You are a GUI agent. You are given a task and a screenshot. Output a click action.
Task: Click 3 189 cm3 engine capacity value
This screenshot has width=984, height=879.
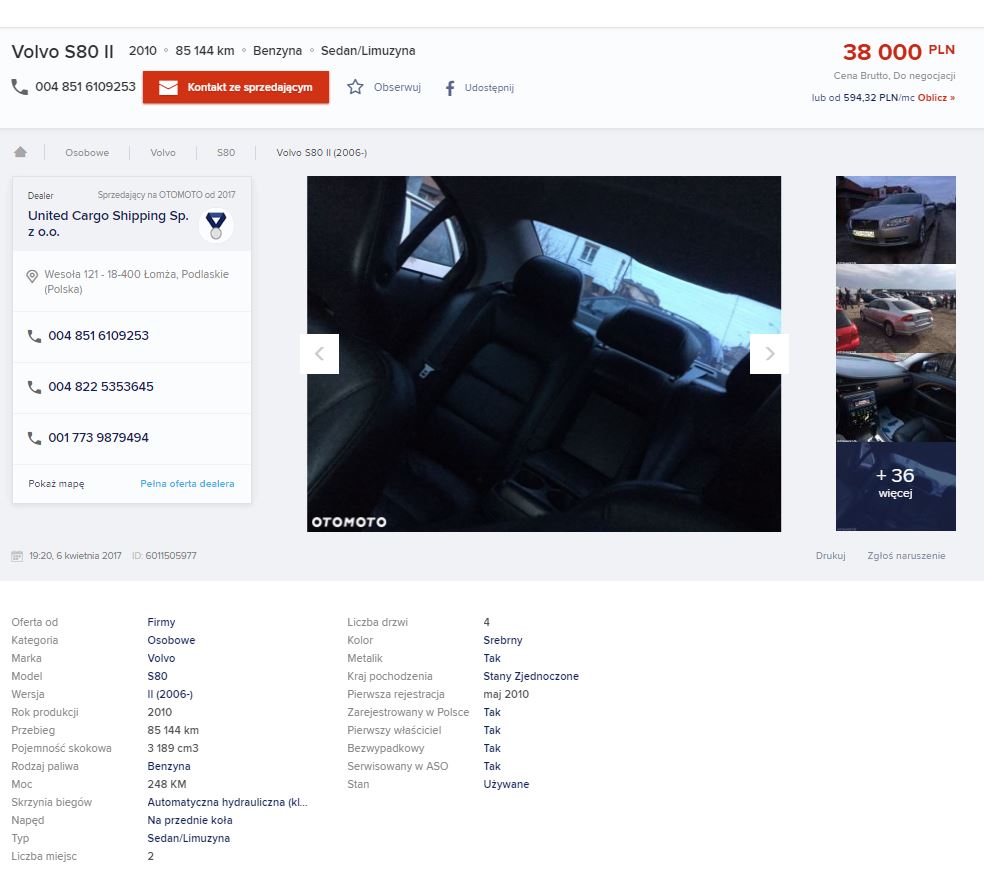click(173, 748)
